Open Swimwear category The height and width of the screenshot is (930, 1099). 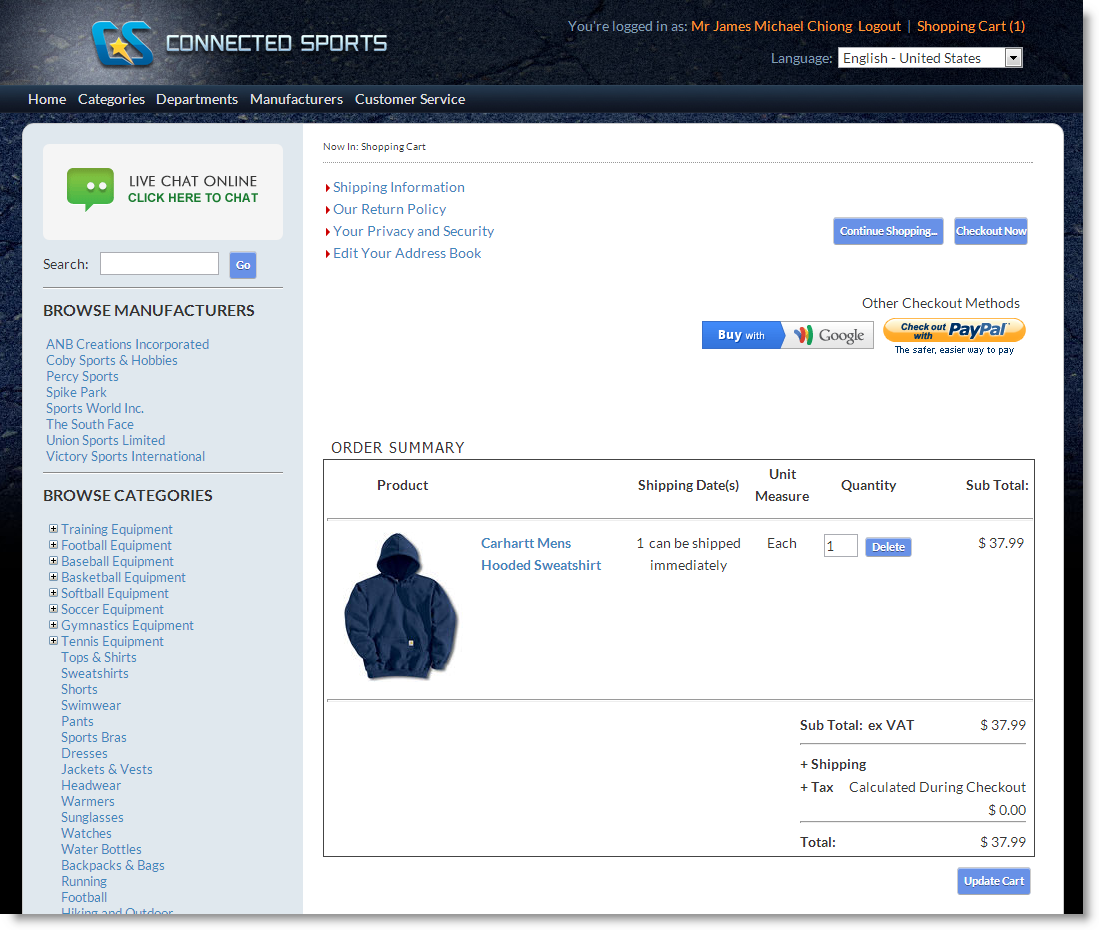coord(91,706)
